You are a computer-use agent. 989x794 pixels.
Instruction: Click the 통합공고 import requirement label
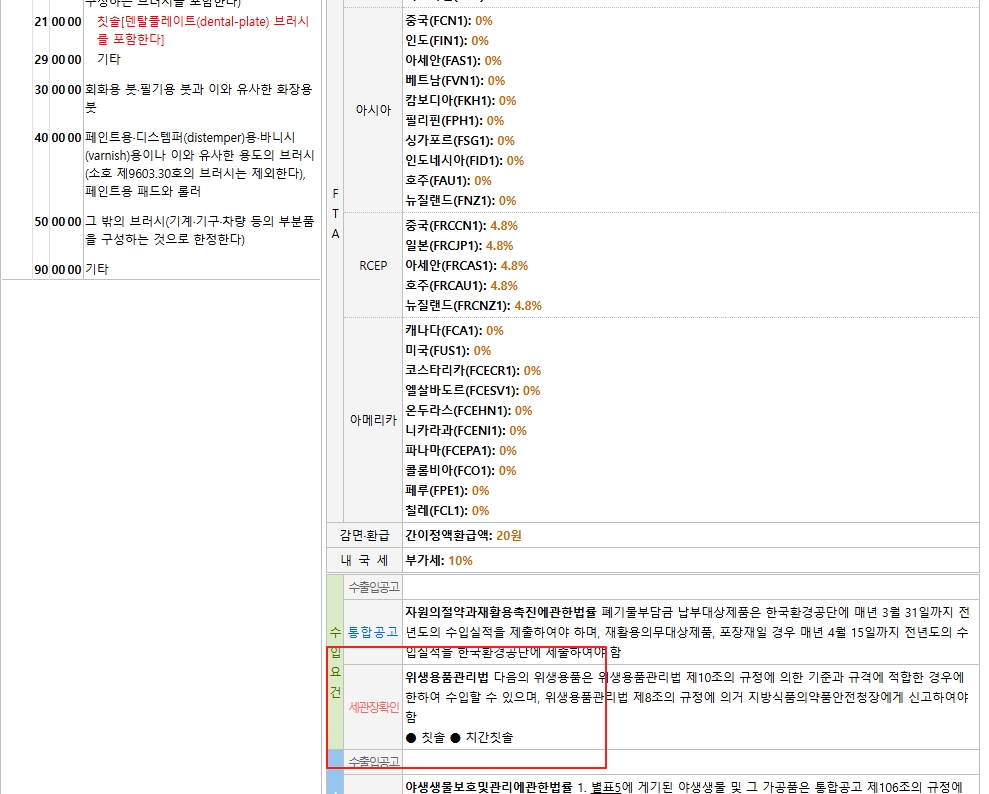tap(373, 632)
